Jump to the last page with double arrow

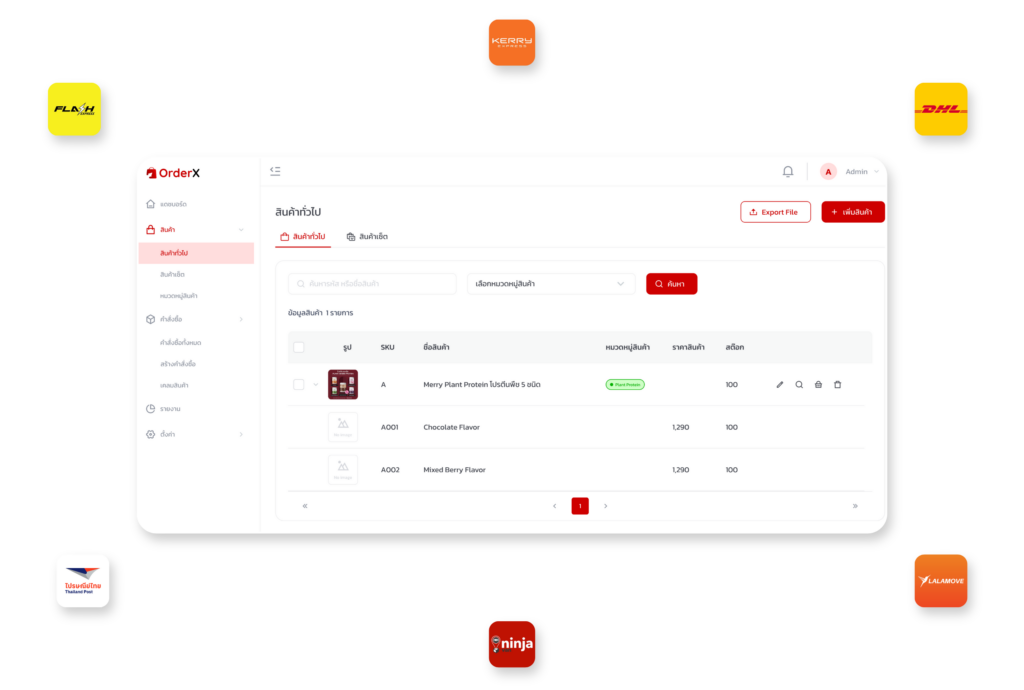855,506
